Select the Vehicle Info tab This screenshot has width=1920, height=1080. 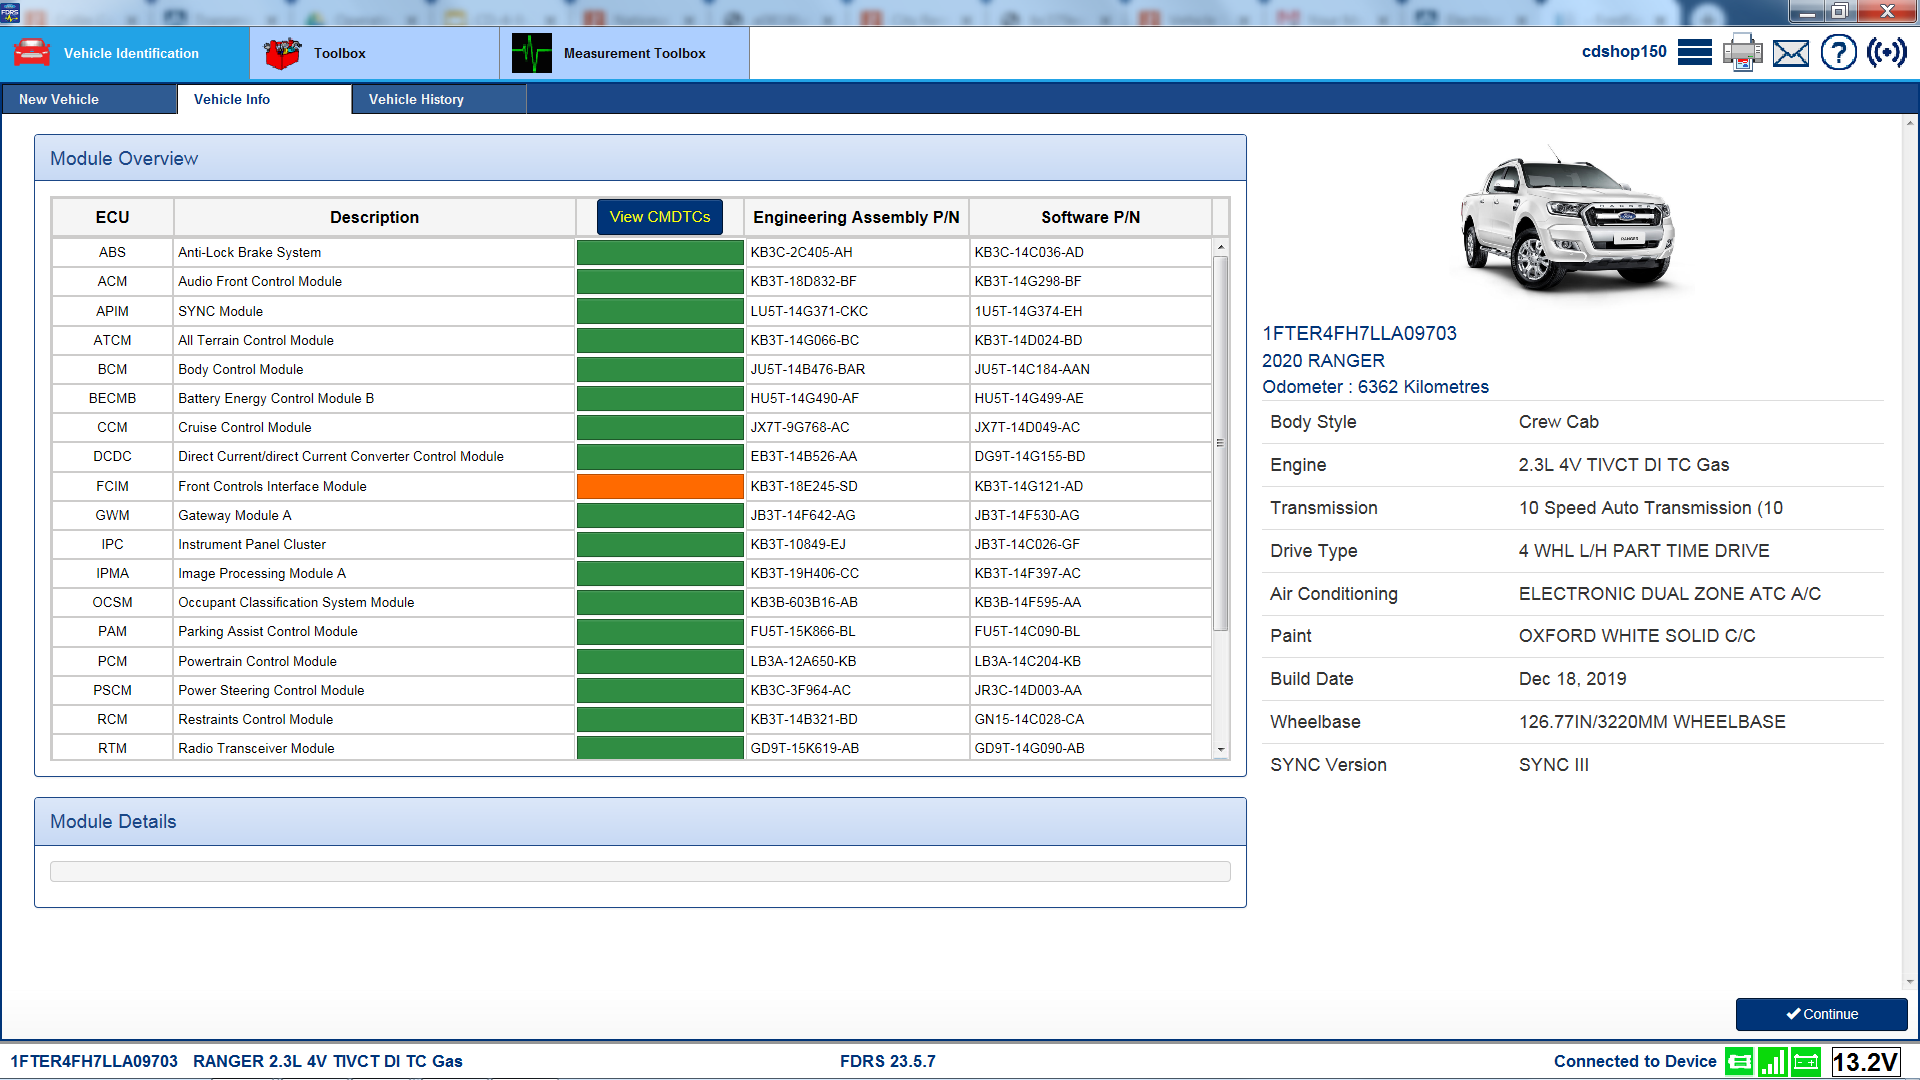coord(232,99)
